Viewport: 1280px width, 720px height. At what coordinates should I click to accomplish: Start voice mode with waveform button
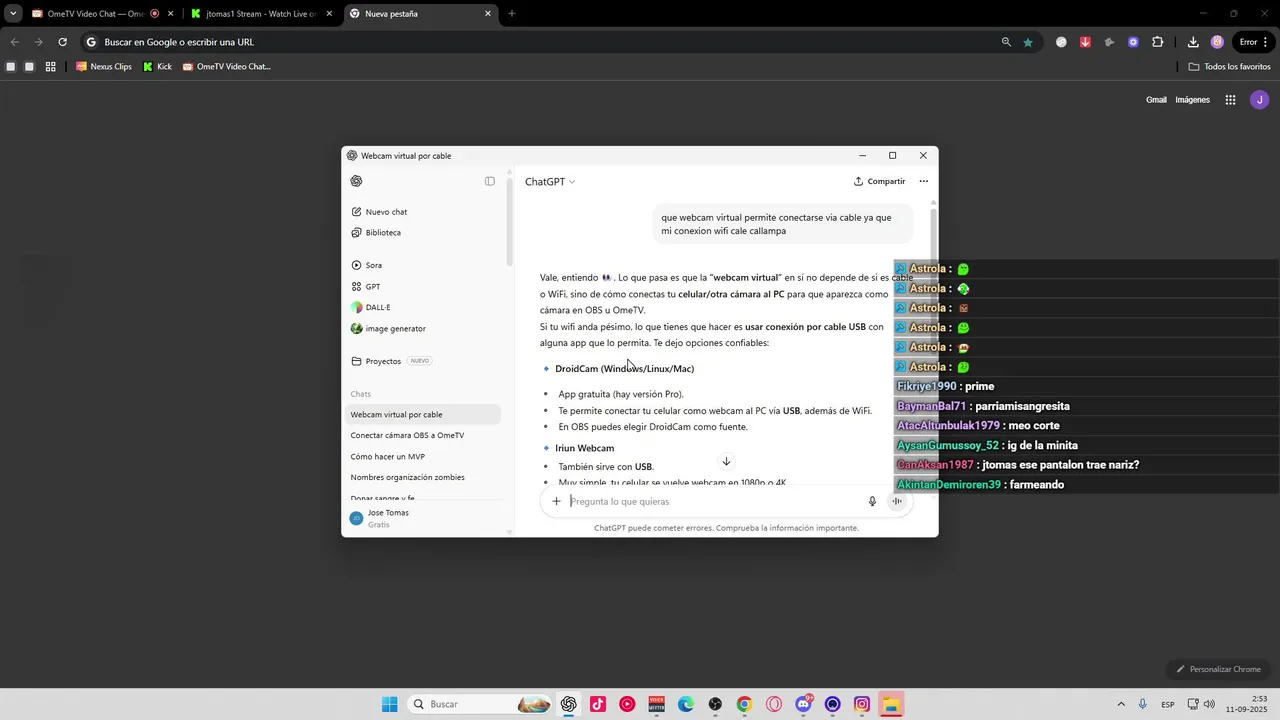897,502
